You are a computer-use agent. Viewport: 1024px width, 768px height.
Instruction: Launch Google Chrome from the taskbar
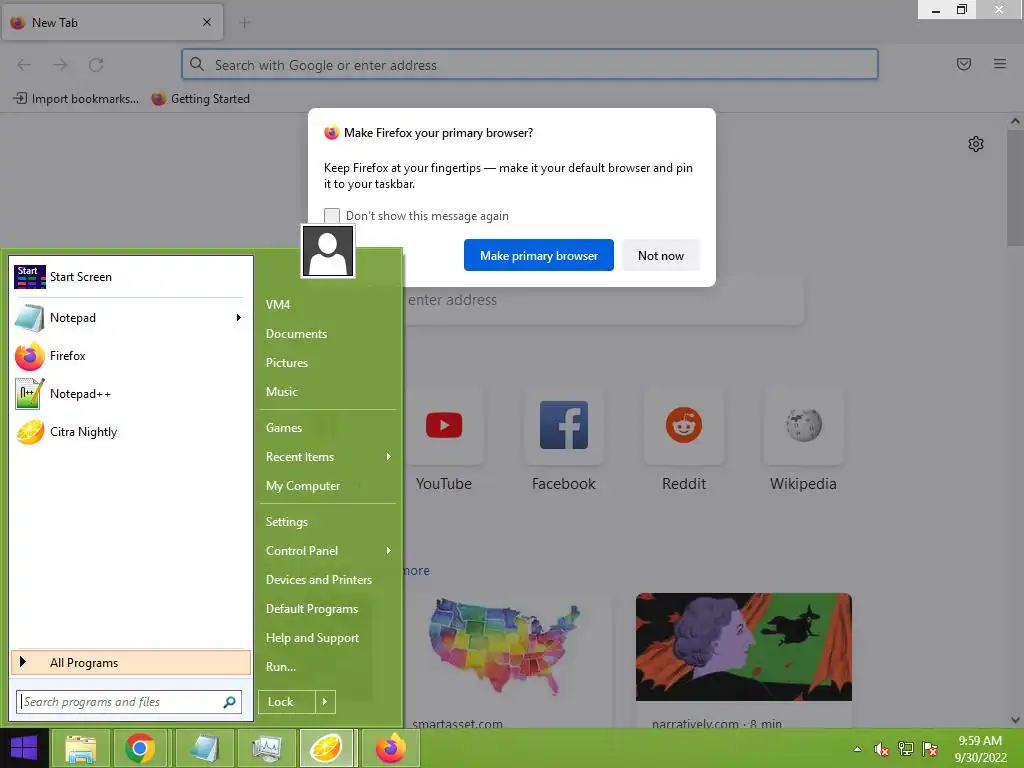click(x=140, y=748)
